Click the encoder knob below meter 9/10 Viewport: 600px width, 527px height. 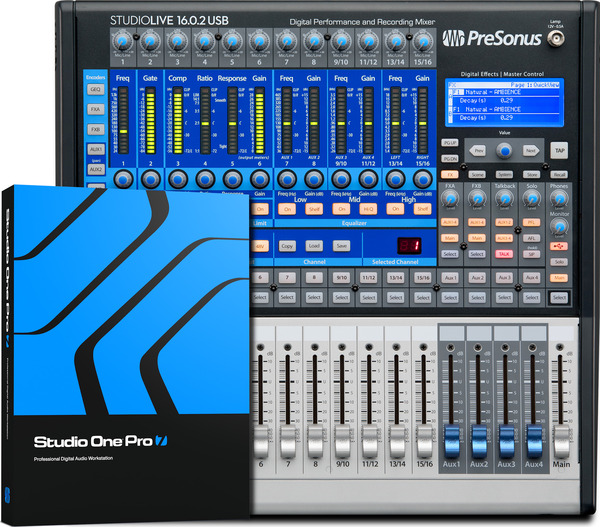341,179
